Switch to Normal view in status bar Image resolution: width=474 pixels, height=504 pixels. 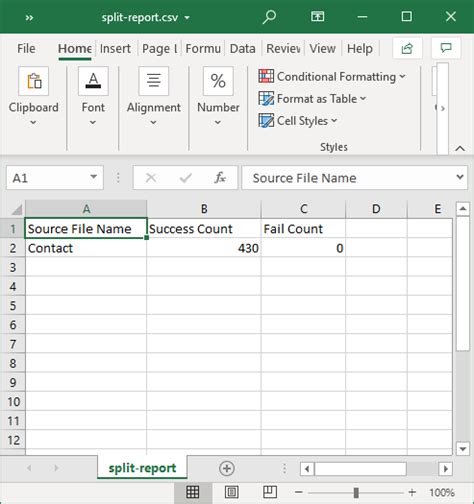(x=193, y=492)
